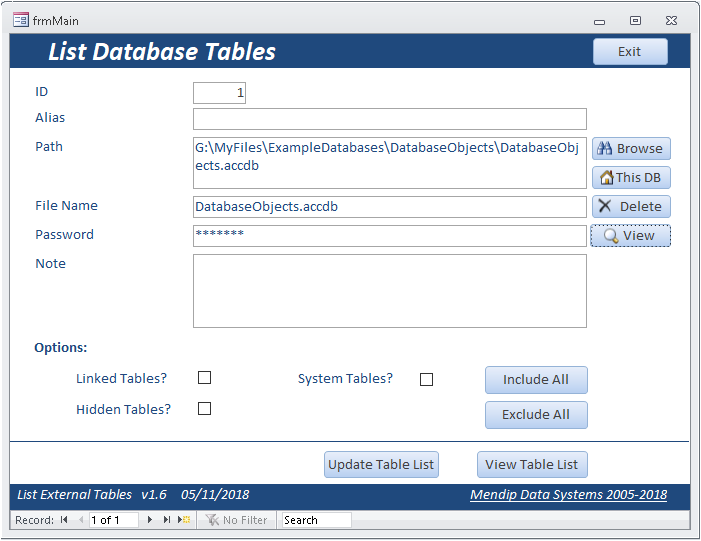Click into the Alias text field

coord(389,119)
